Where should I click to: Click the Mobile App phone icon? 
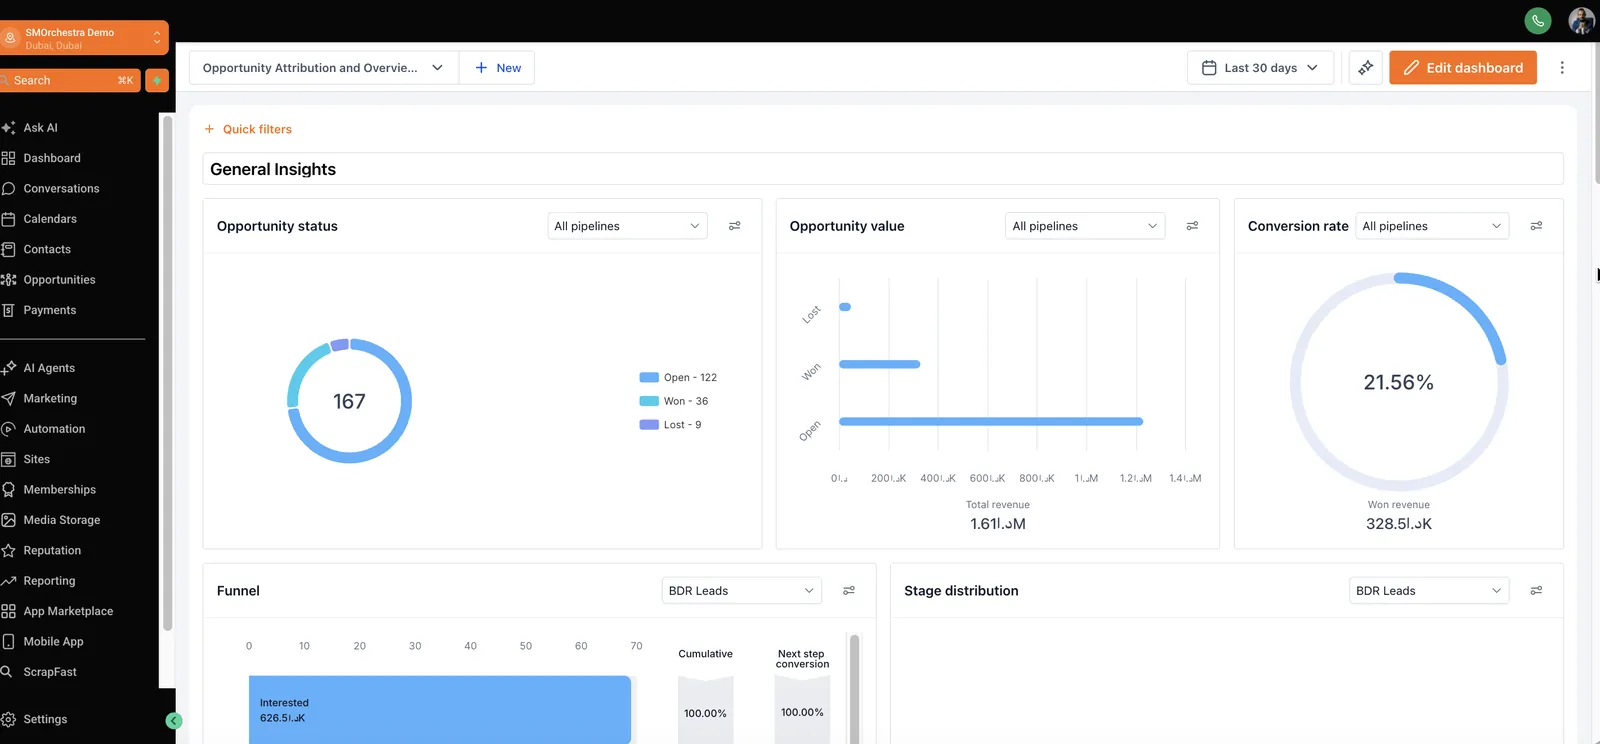click(x=8, y=642)
